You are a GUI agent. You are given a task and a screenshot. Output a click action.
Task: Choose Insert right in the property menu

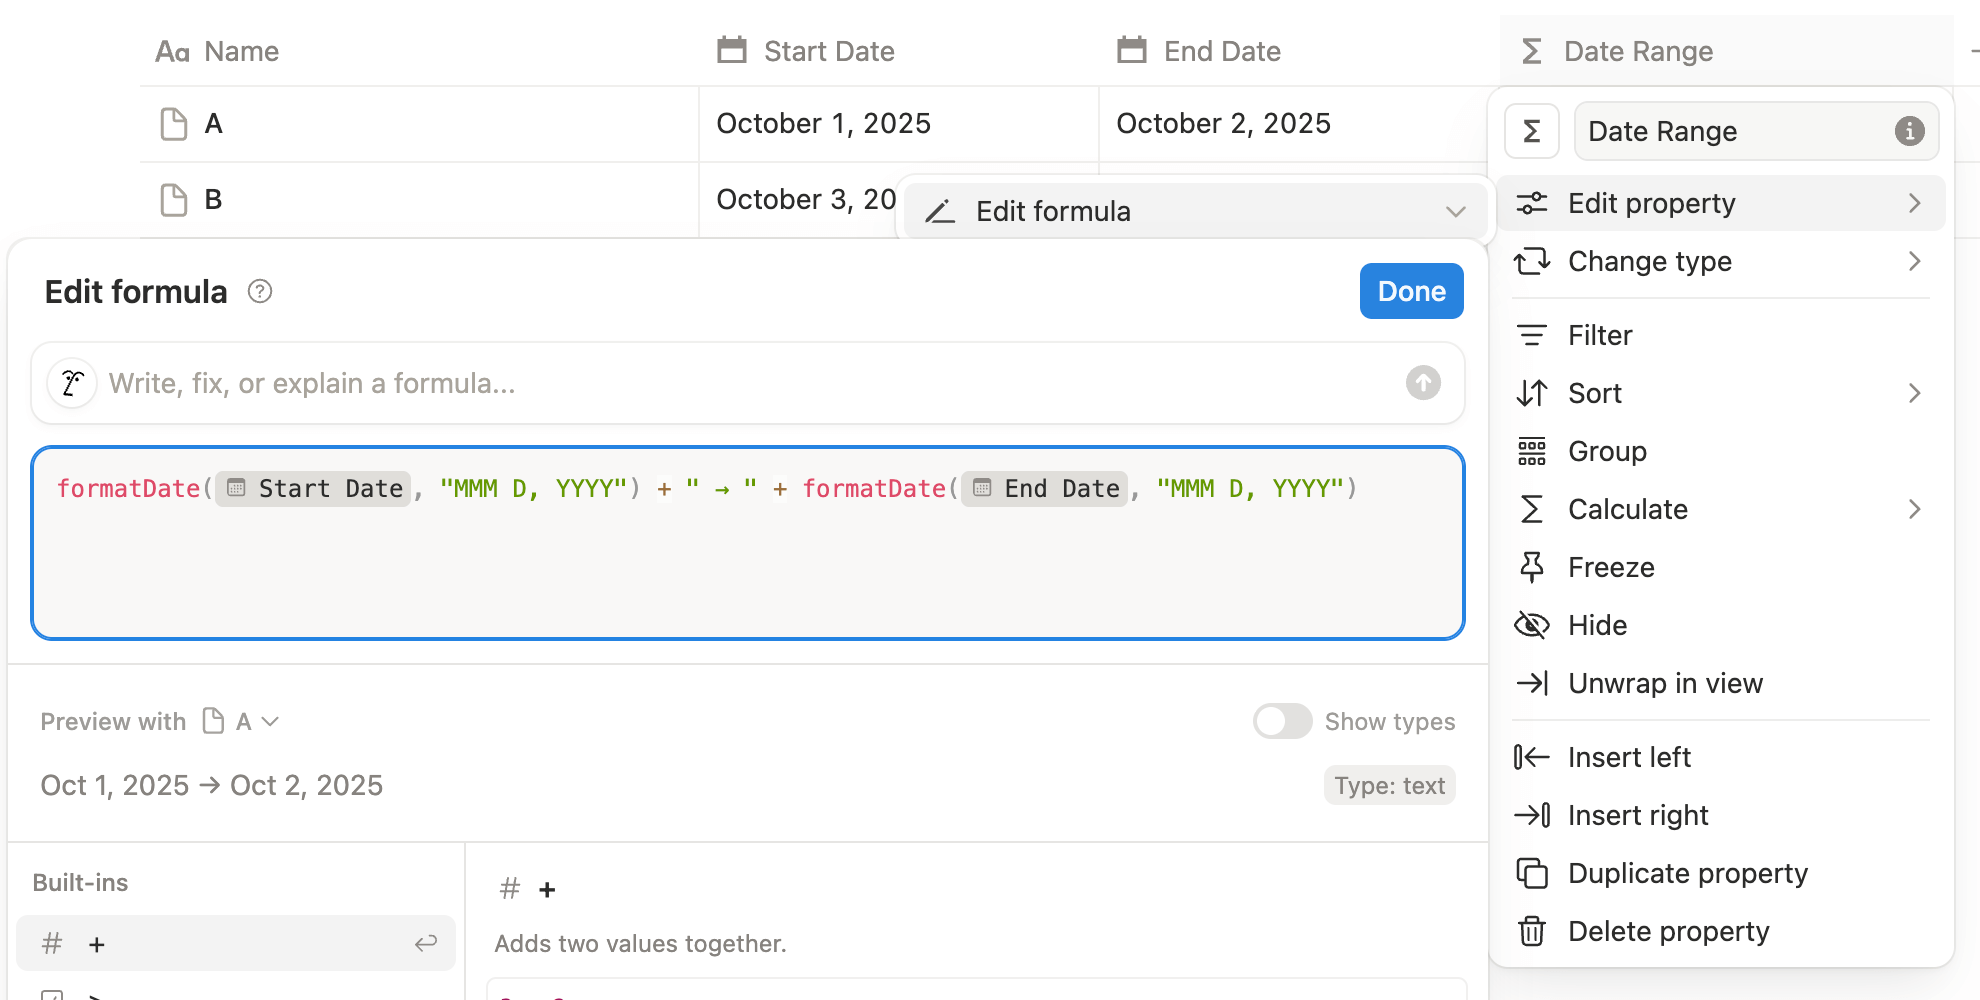(x=1638, y=815)
